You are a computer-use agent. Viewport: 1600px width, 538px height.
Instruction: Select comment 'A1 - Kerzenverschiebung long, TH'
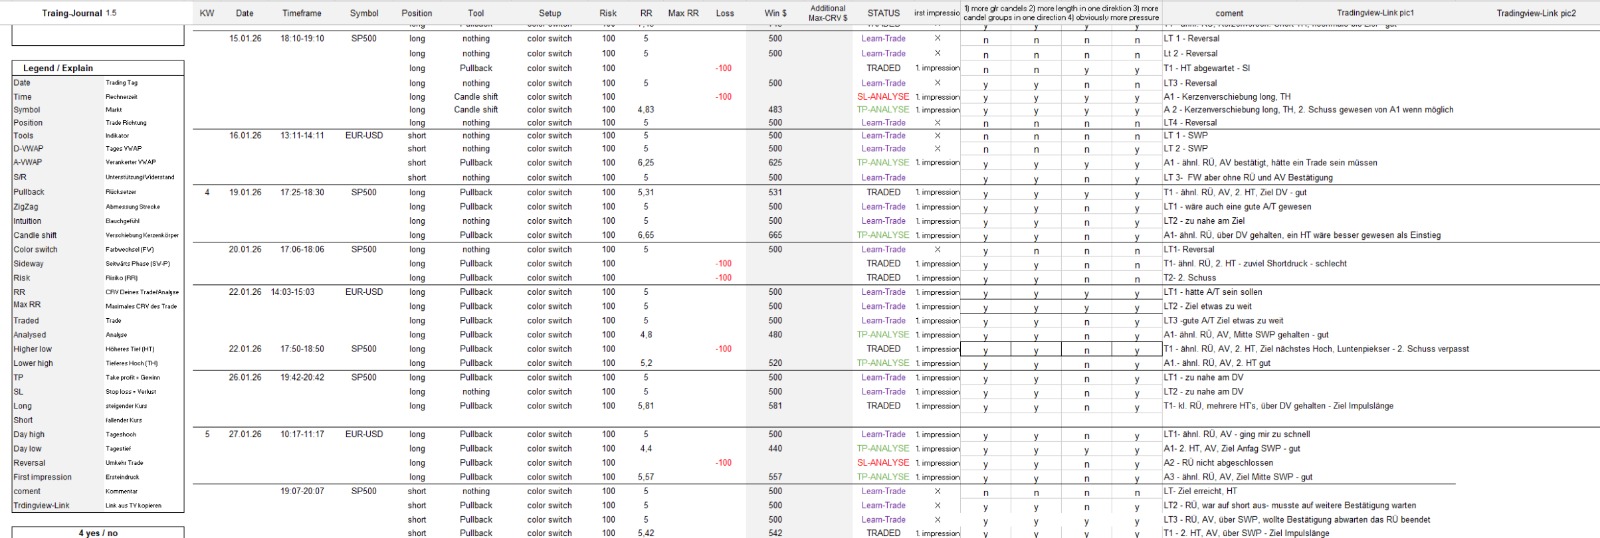[1227, 97]
